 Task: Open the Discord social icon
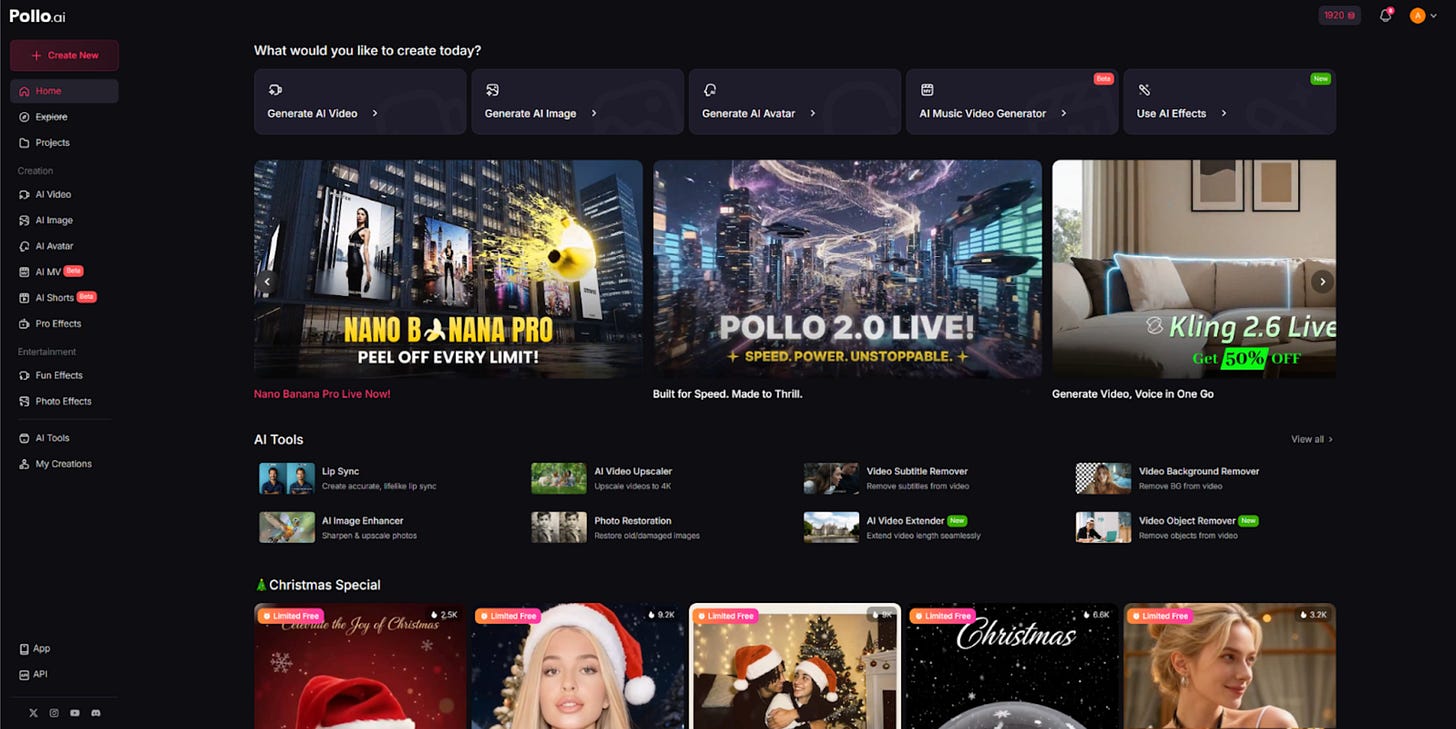click(96, 713)
